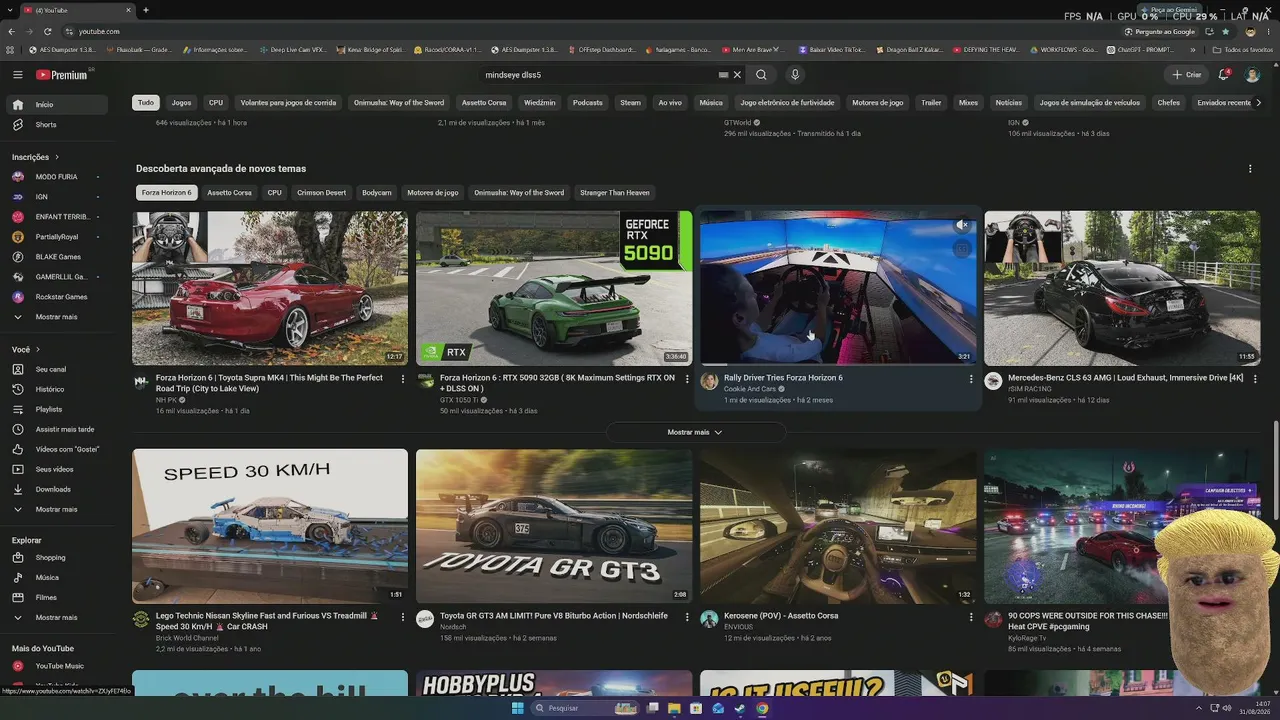Show next filter chips with right arrow
Screen dimensions: 1280x720
click(1258, 103)
